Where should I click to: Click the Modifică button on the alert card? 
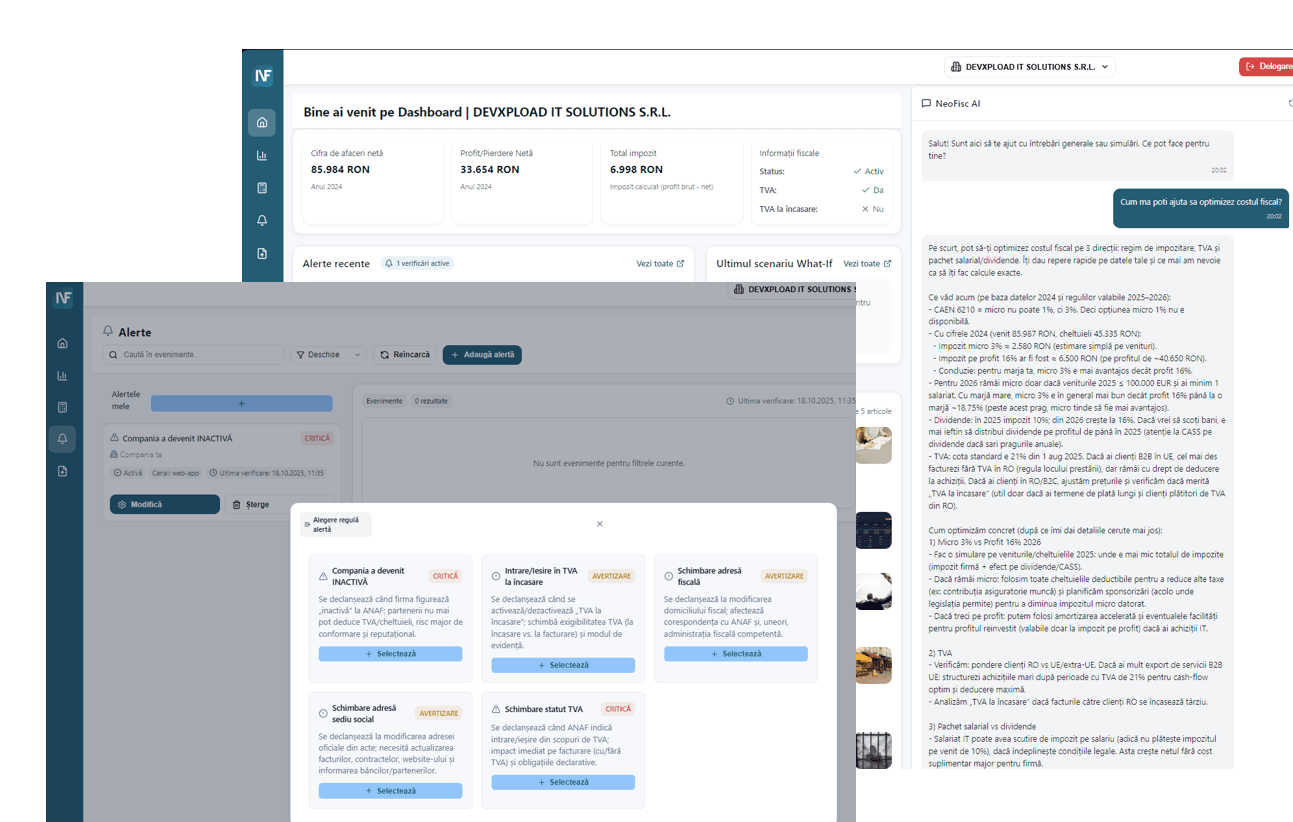pyautogui.click(x=165, y=505)
